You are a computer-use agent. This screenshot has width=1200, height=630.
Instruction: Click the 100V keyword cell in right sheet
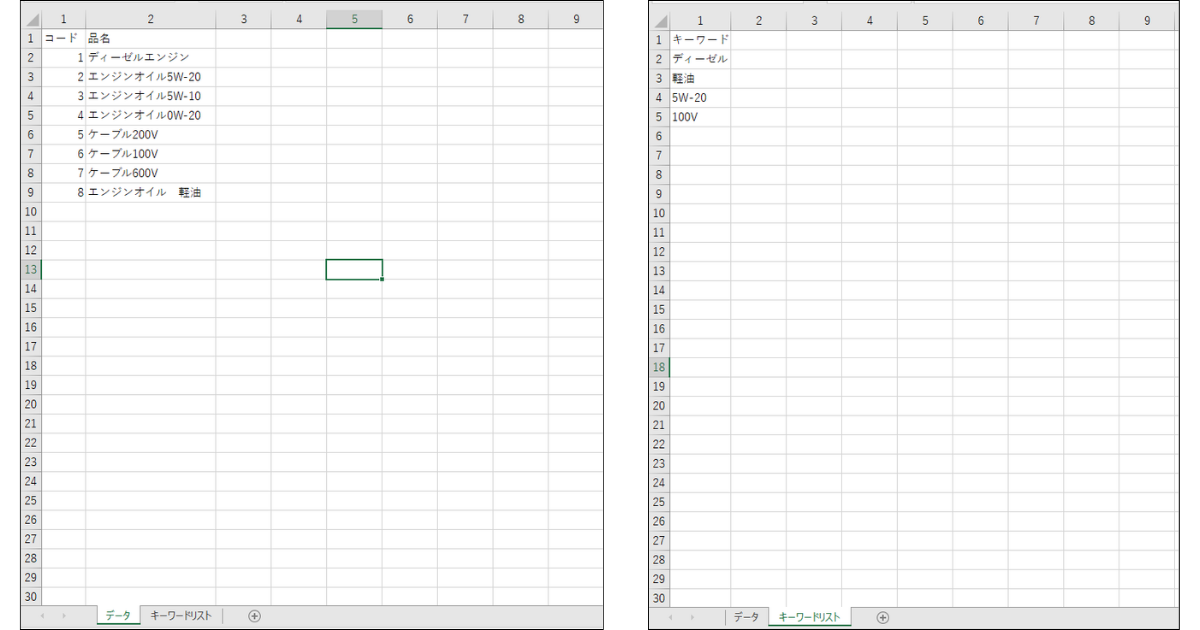pos(699,117)
